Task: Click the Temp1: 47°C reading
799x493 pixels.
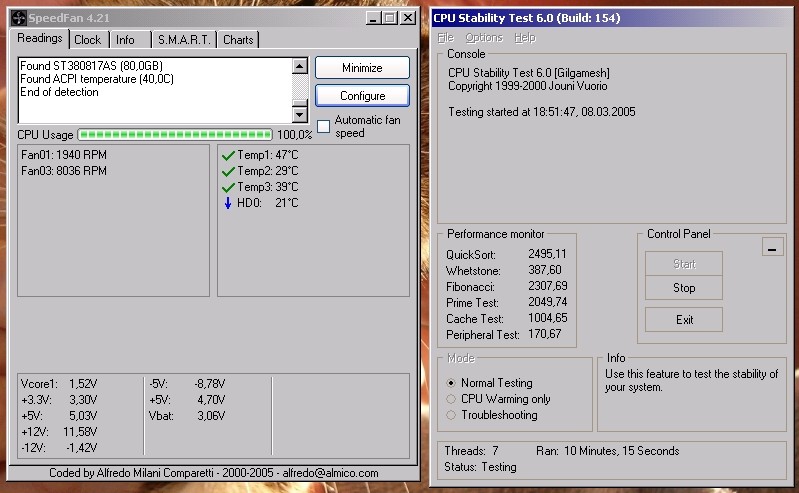Action: point(268,155)
